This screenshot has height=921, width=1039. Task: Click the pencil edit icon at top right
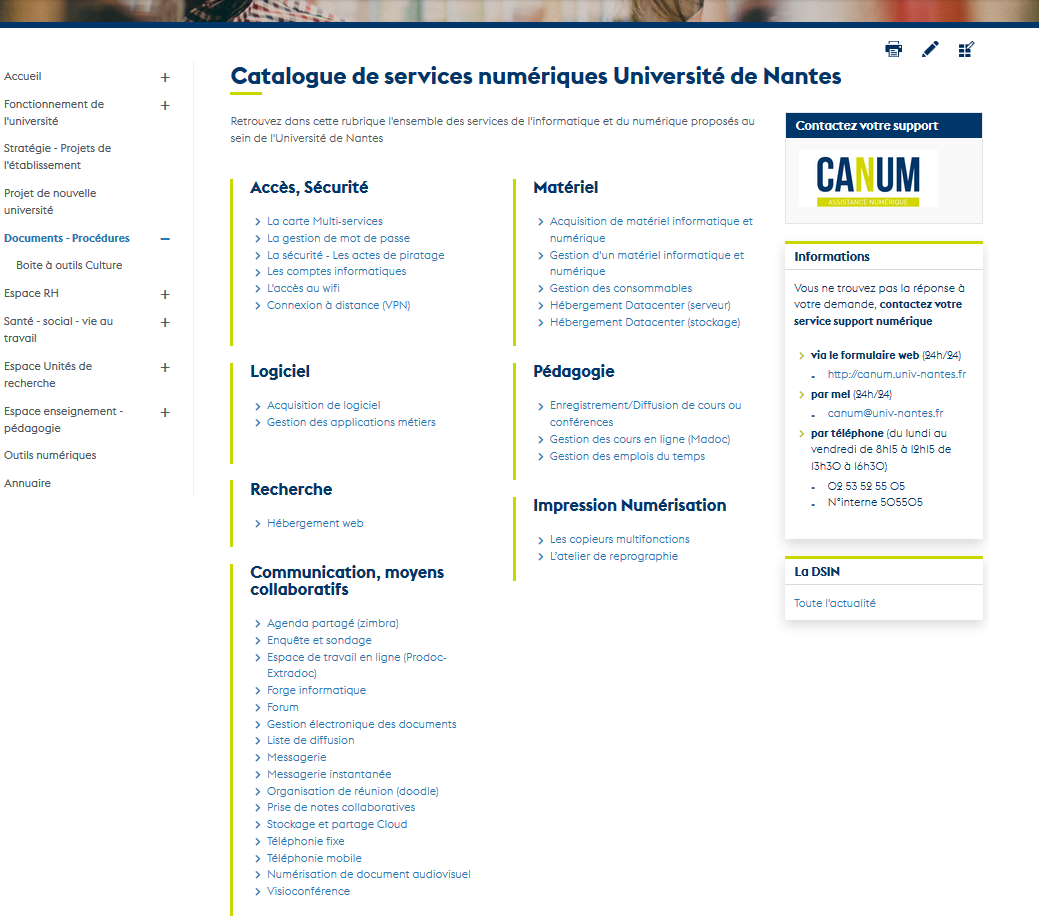930,48
